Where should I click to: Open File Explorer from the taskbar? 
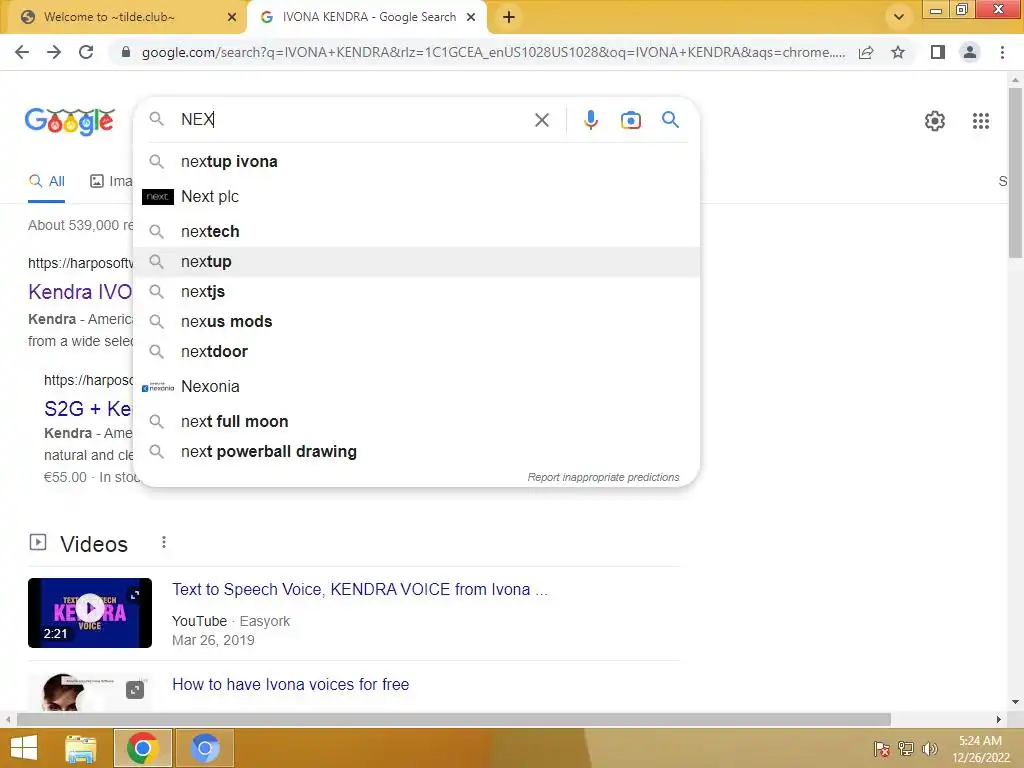click(x=80, y=748)
